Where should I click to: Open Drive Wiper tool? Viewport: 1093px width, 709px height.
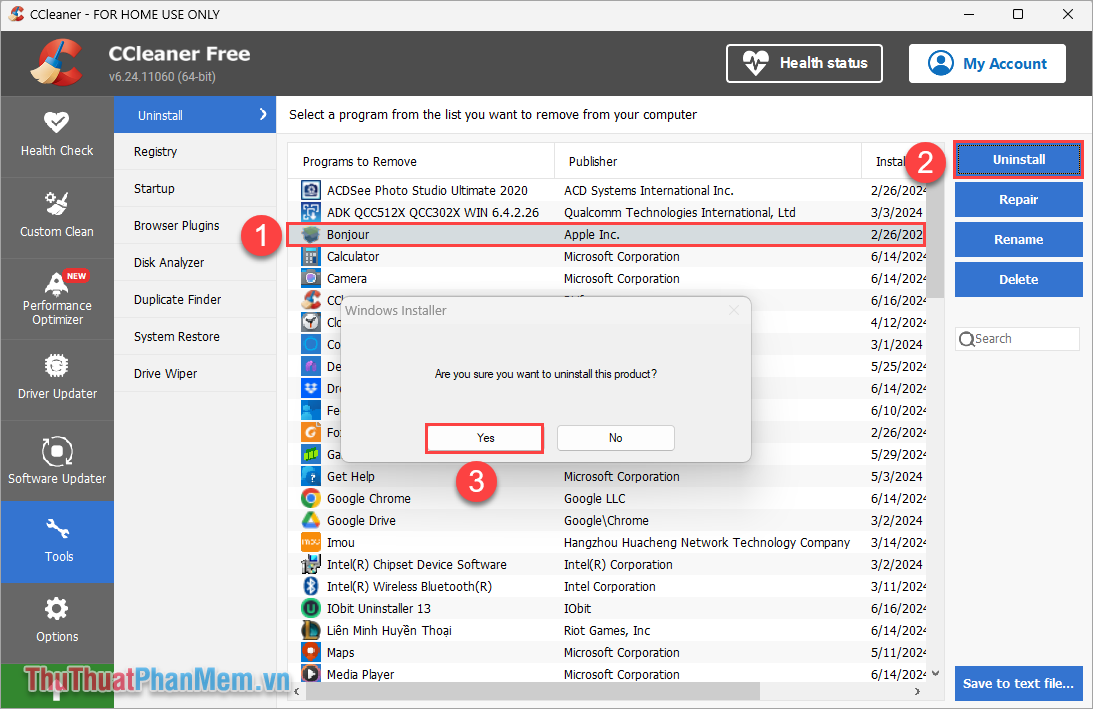(195, 373)
